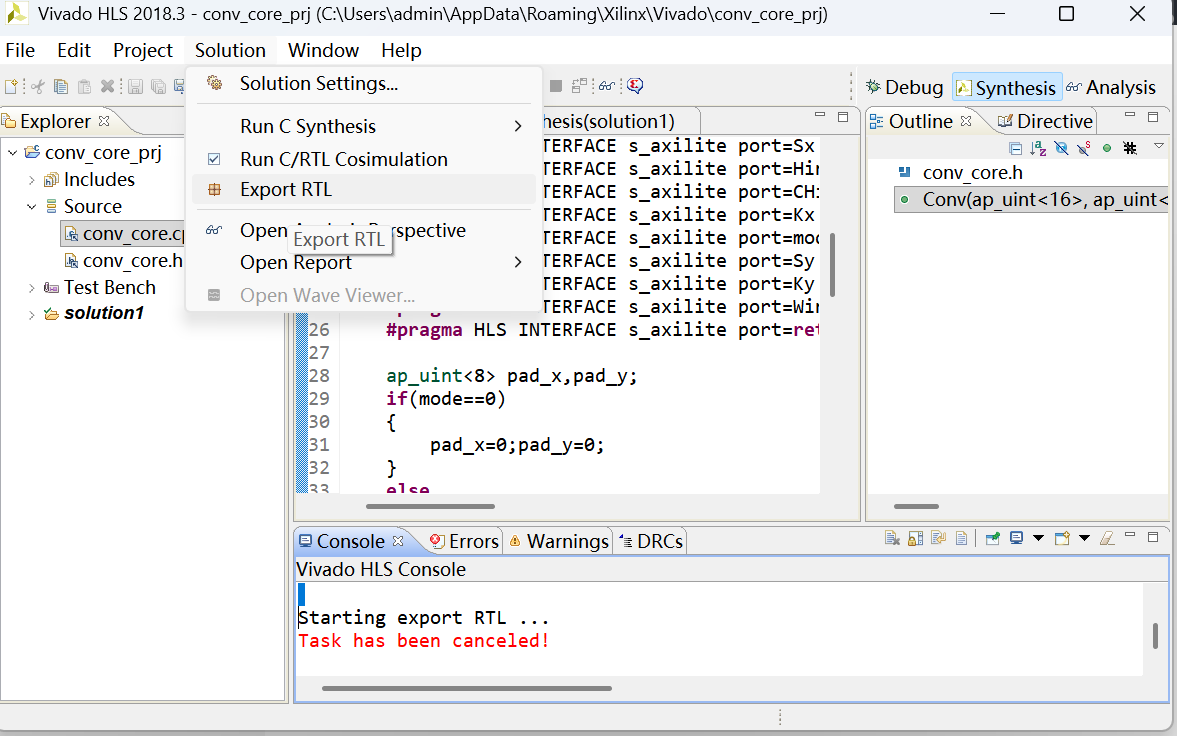Image resolution: width=1177 pixels, height=736 pixels.
Task: Toggle Word Wrap in console toolbar
Action: click(938, 538)
